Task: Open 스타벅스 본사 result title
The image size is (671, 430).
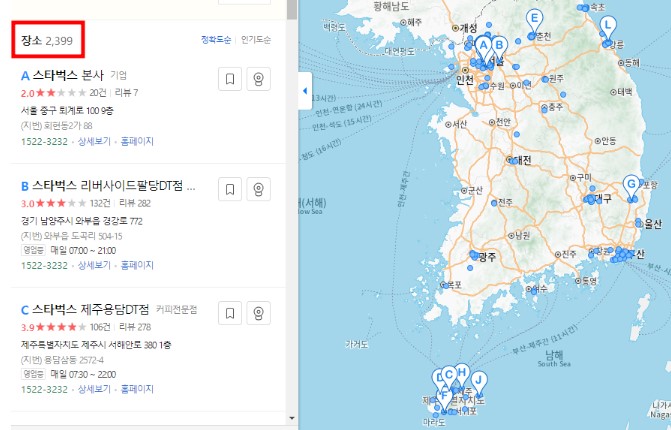Action: coord(68,75)
